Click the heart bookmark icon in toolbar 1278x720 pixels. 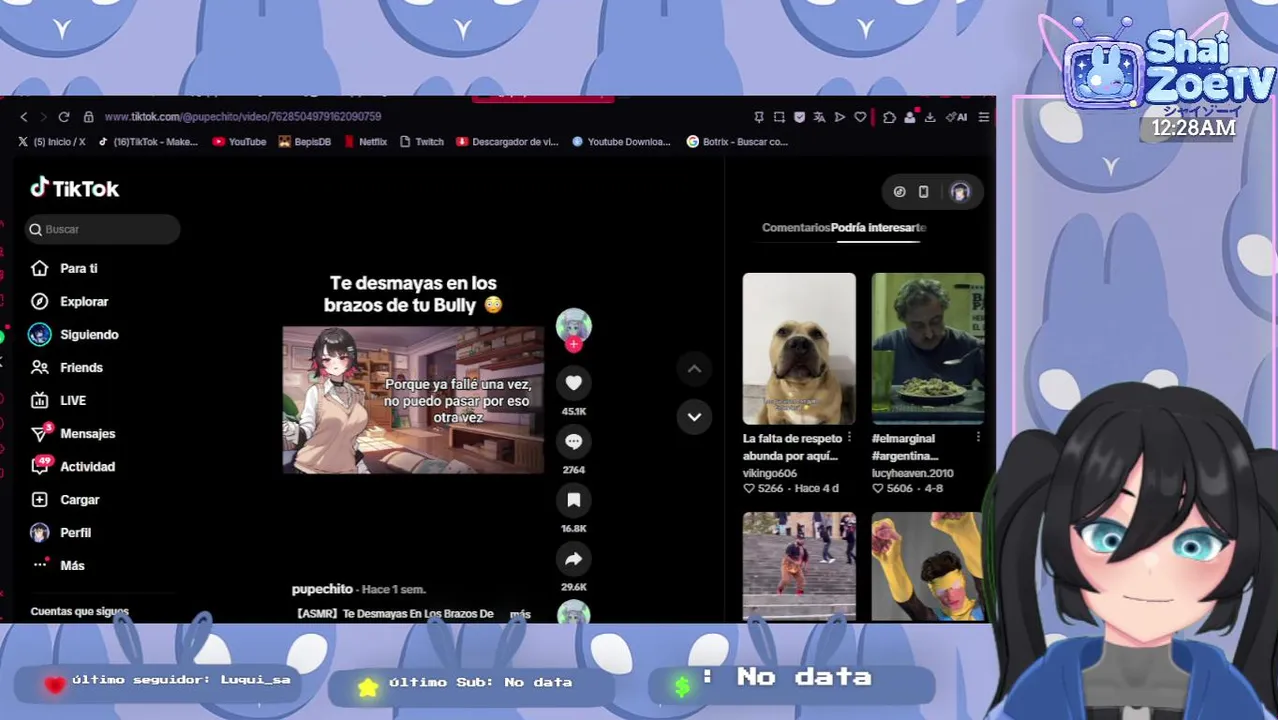coord(860,117)
